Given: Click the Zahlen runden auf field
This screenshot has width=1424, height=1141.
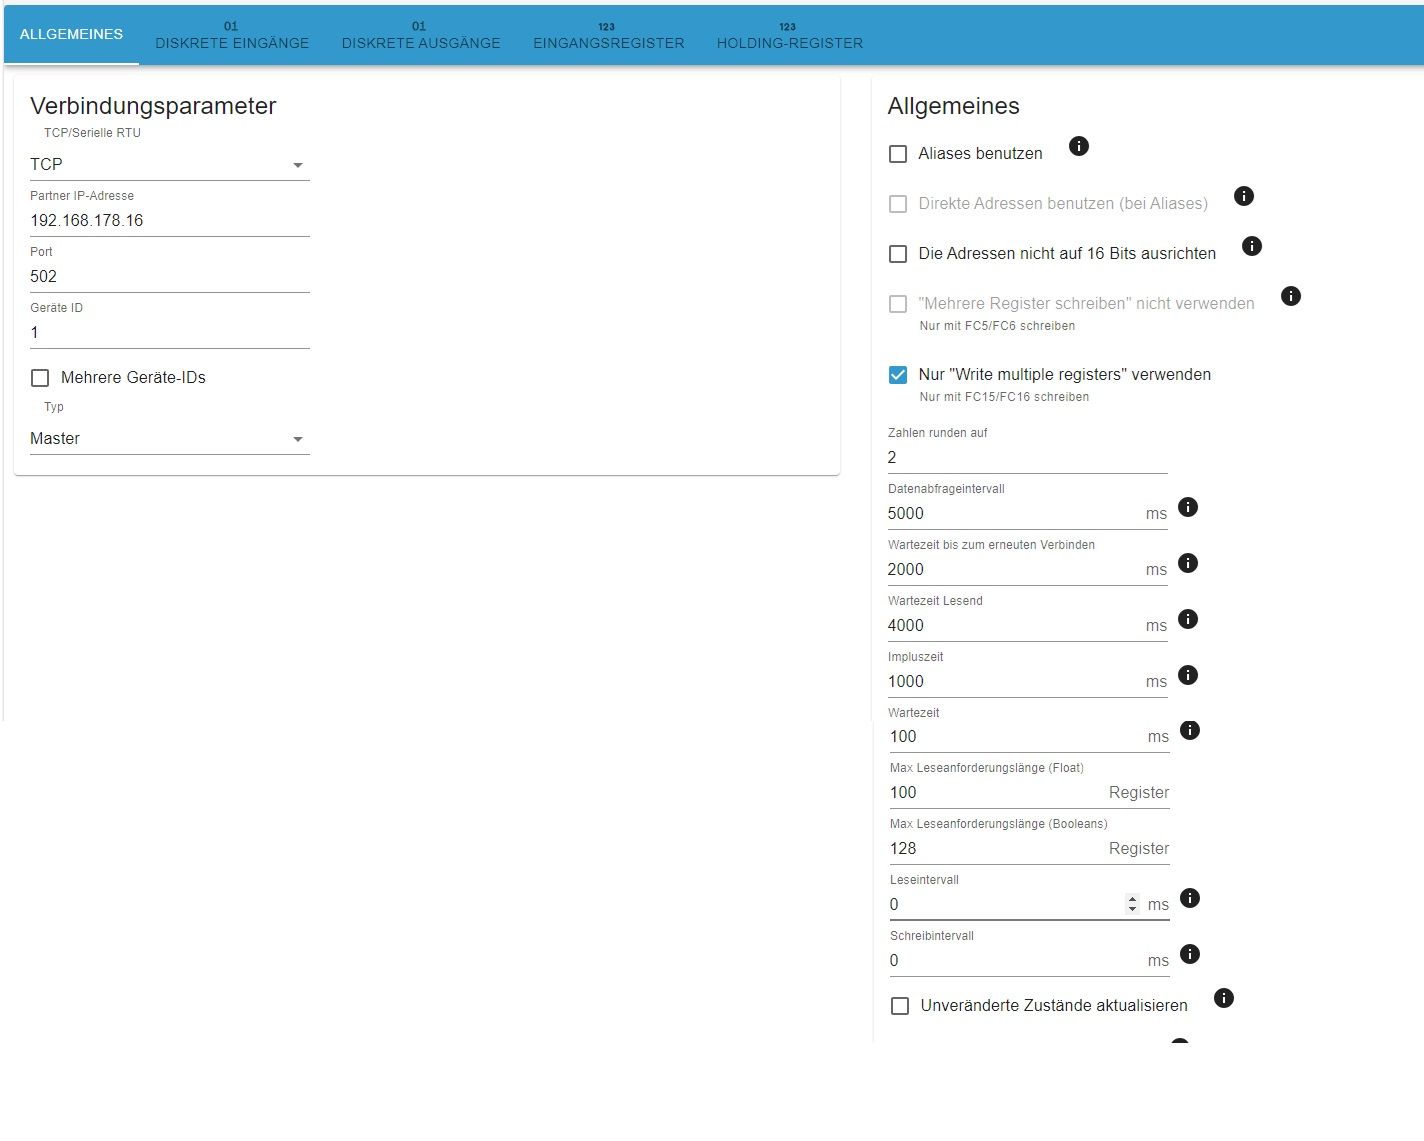Looking at the screenshot, I should (1027, 457).
